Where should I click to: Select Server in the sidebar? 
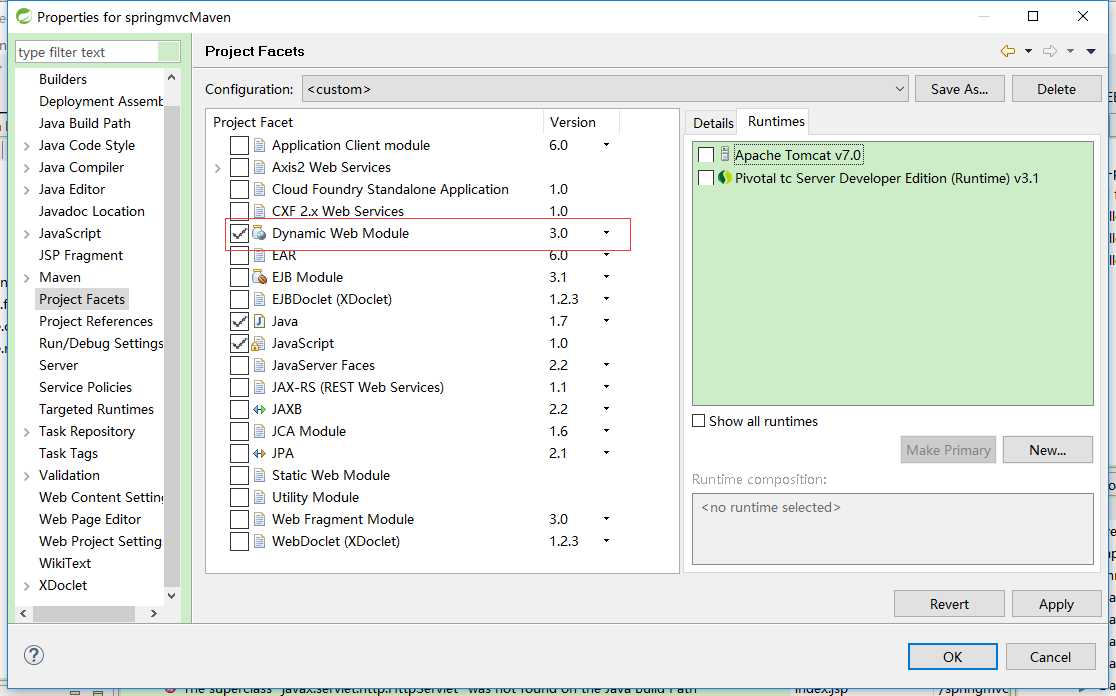(x=58, y=365)
